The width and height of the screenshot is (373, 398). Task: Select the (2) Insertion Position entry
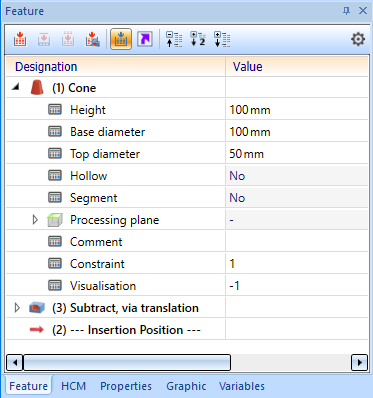(x=126, y=330)
